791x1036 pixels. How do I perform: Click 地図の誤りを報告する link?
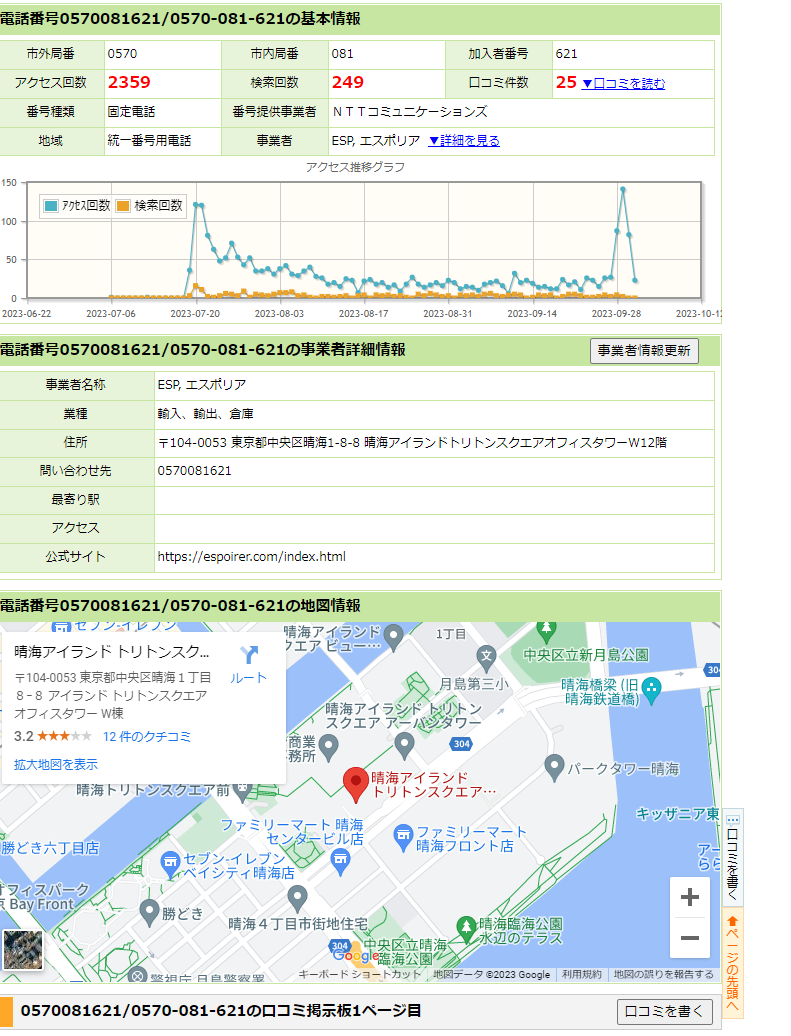(663, 975)
